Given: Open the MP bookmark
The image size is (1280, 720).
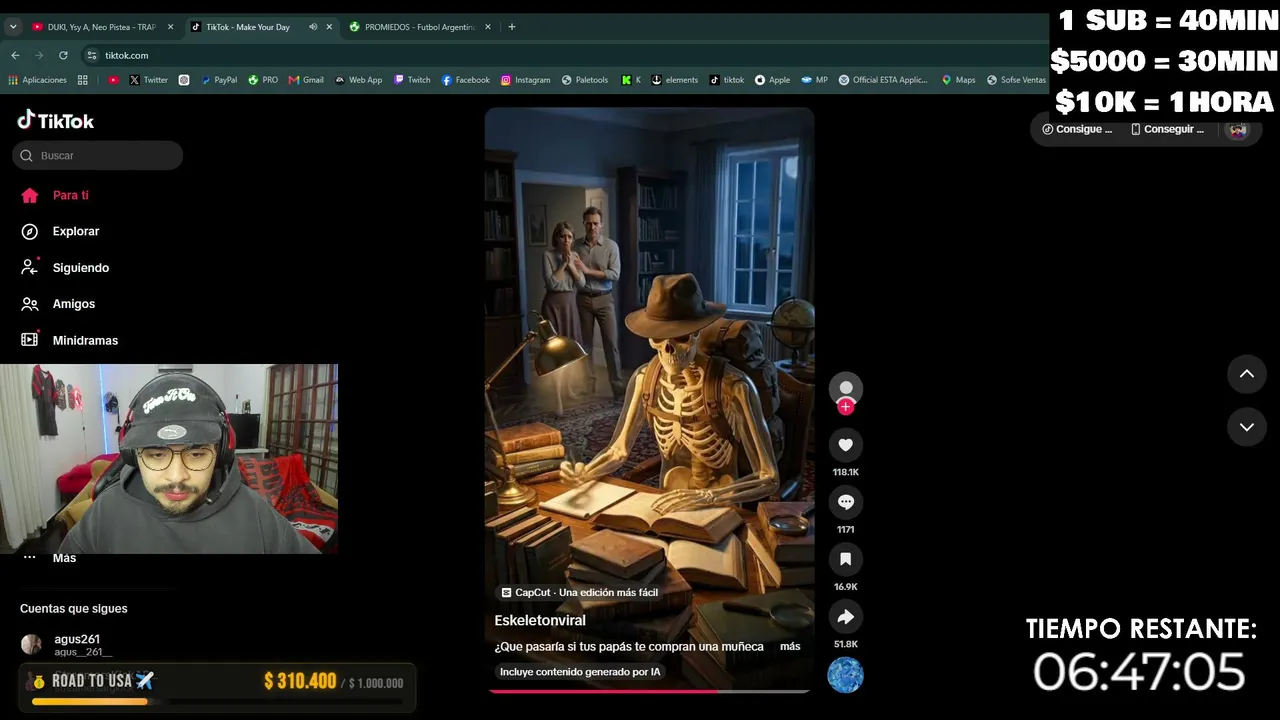Looking at the screenshot, I should pyautogui.click(x=814, y=80).
